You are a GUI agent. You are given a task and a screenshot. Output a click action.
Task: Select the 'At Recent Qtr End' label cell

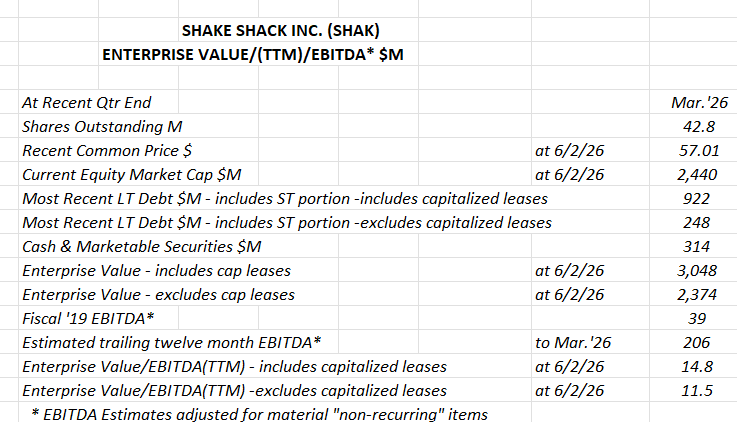(x=86, y=102)
